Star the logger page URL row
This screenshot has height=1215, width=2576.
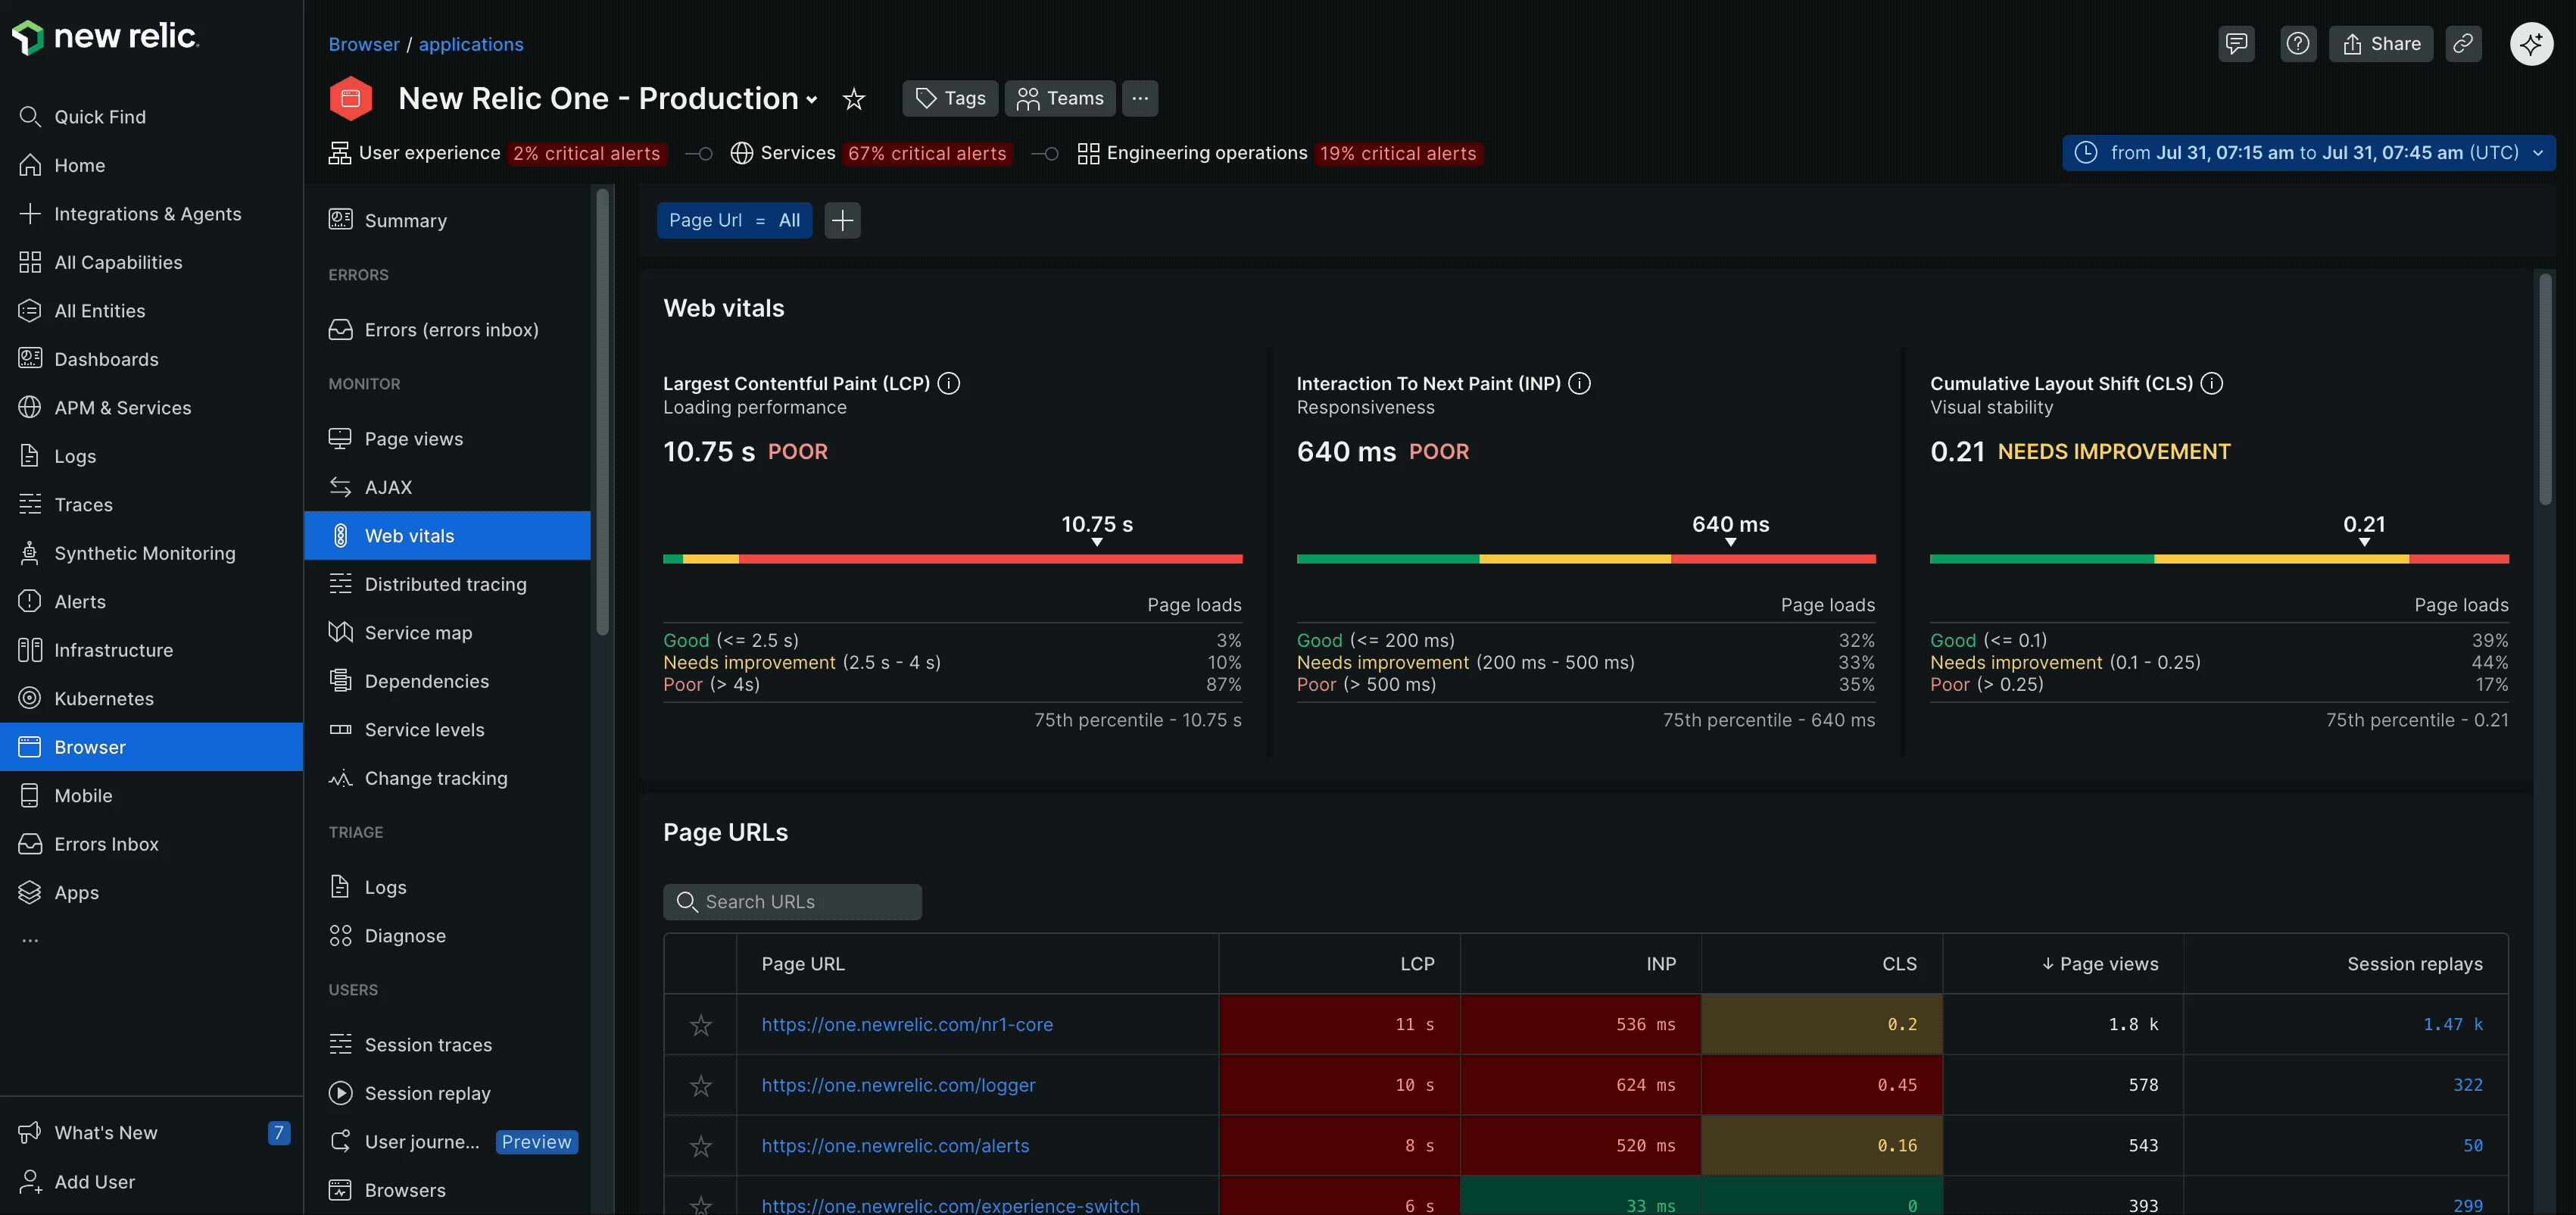[x=700, y=1086]
